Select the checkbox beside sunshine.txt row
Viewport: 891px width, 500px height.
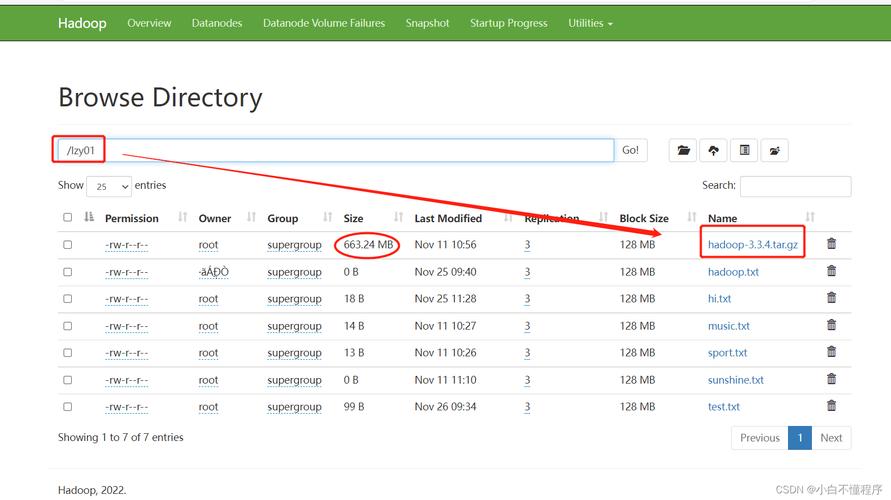coord(68,380)
